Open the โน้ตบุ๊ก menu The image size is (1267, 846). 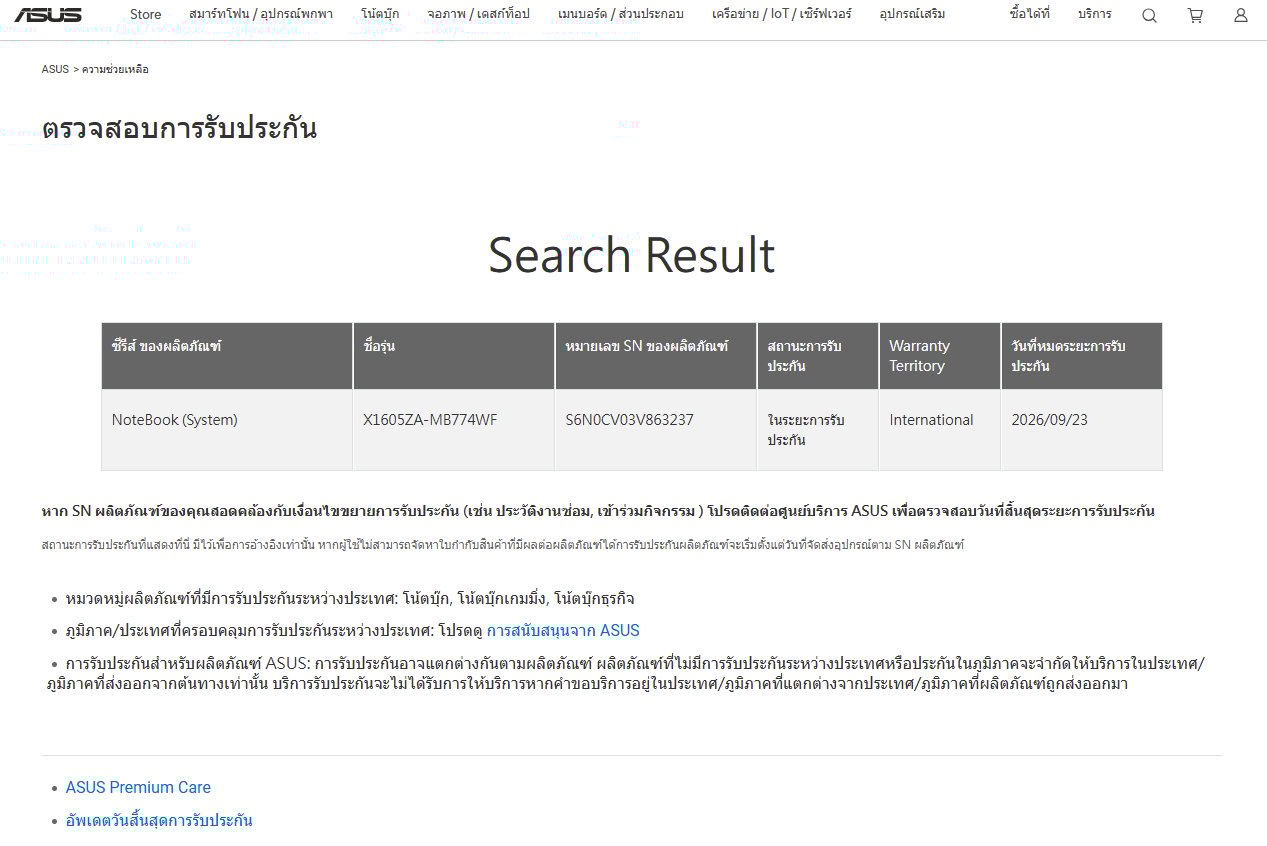[x=380, y=14]
